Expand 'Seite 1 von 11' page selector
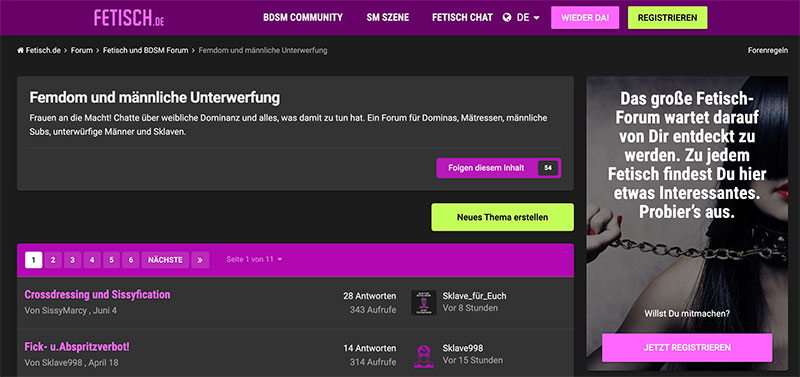Screen dimensions: 800x377 point(254,260)
